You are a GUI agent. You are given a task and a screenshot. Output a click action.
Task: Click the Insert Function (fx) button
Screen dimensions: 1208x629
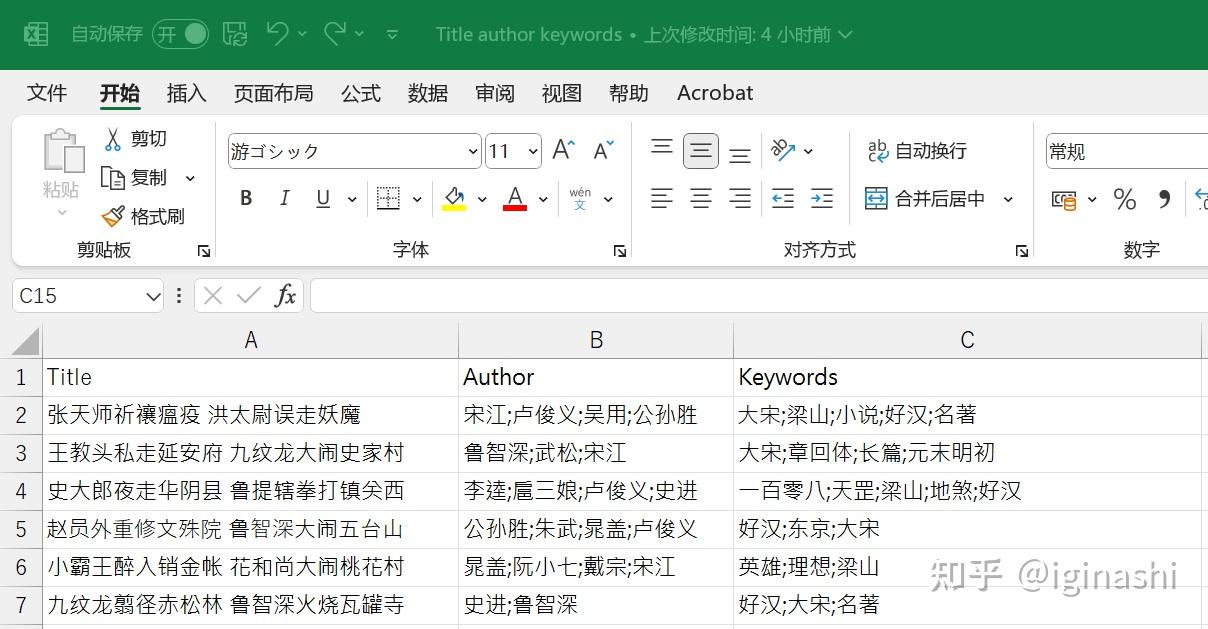(285, 295)
